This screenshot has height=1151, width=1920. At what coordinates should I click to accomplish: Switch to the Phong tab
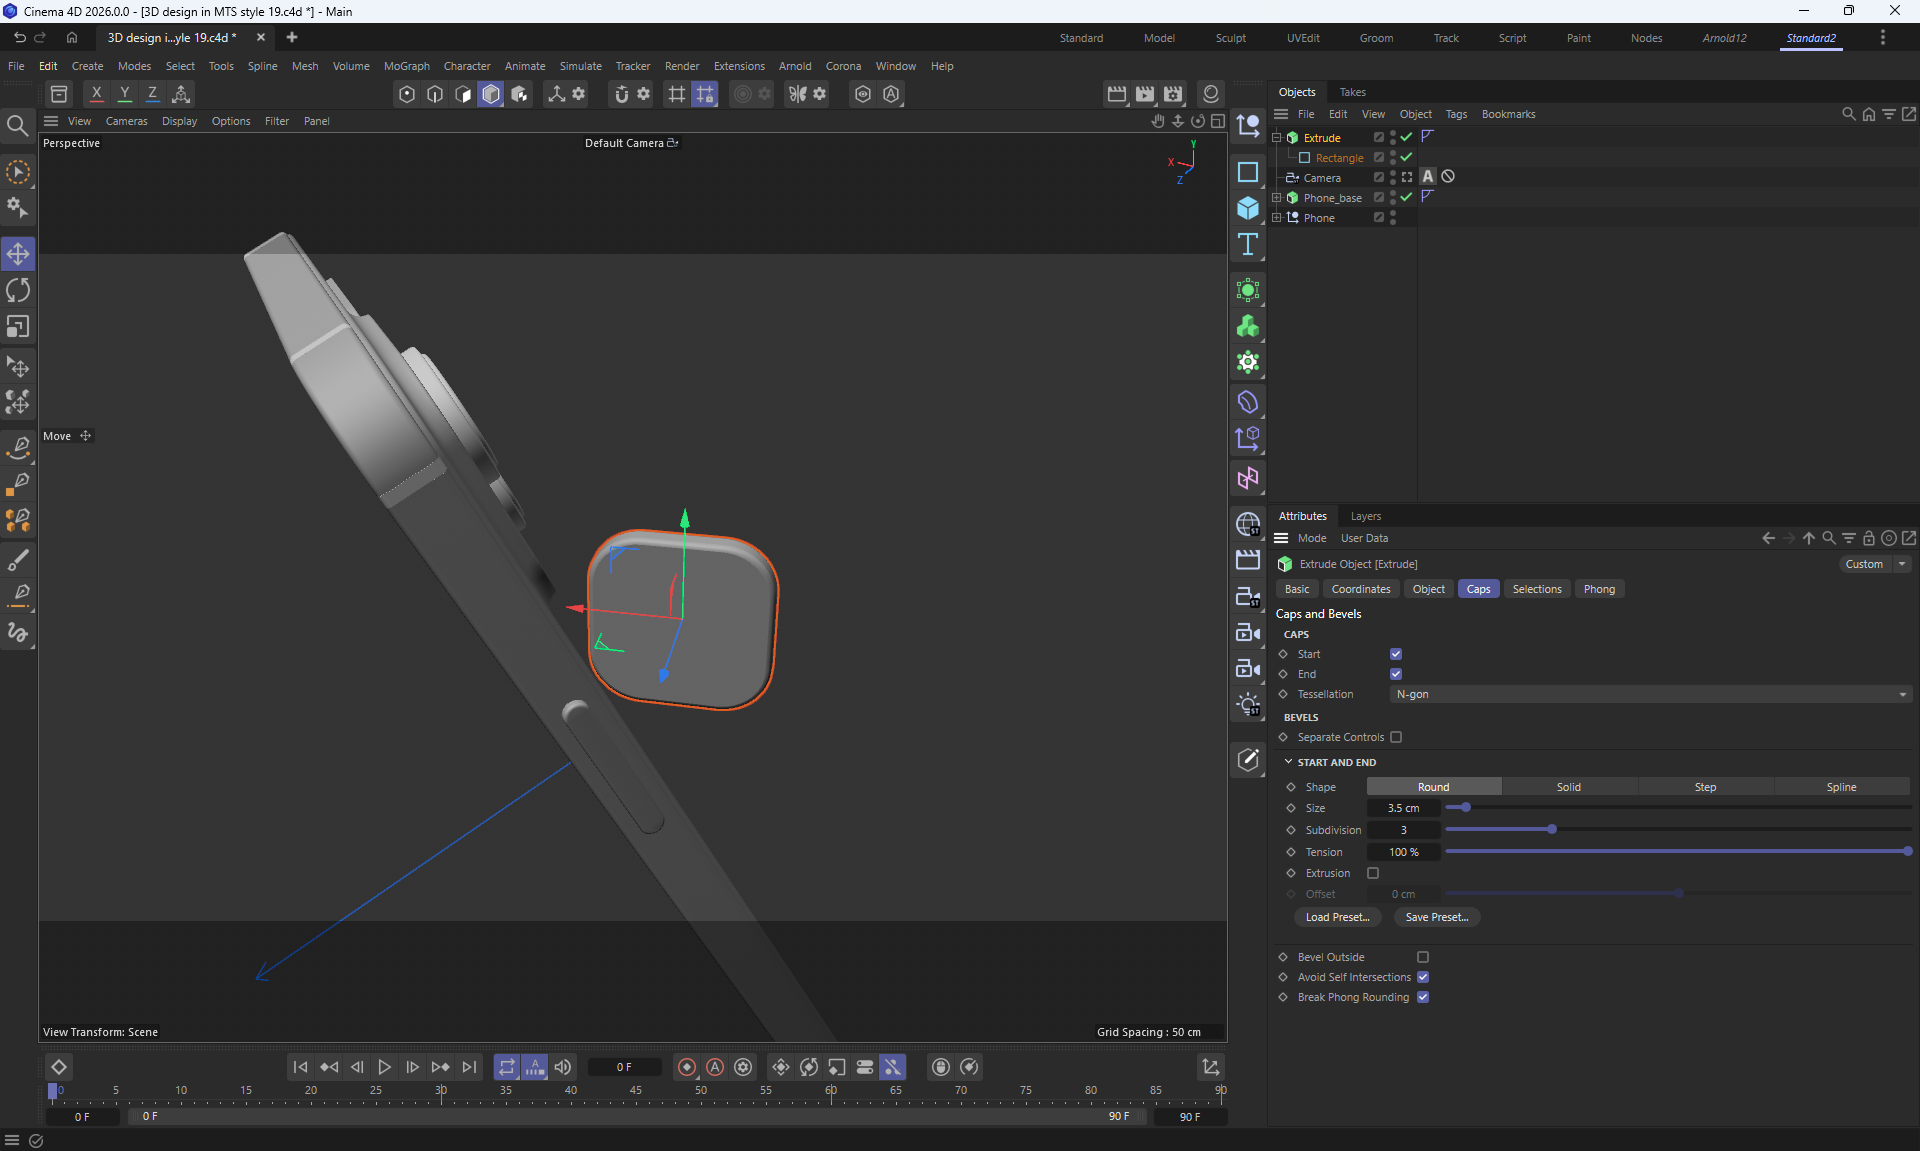click(x=1598, y=589)
